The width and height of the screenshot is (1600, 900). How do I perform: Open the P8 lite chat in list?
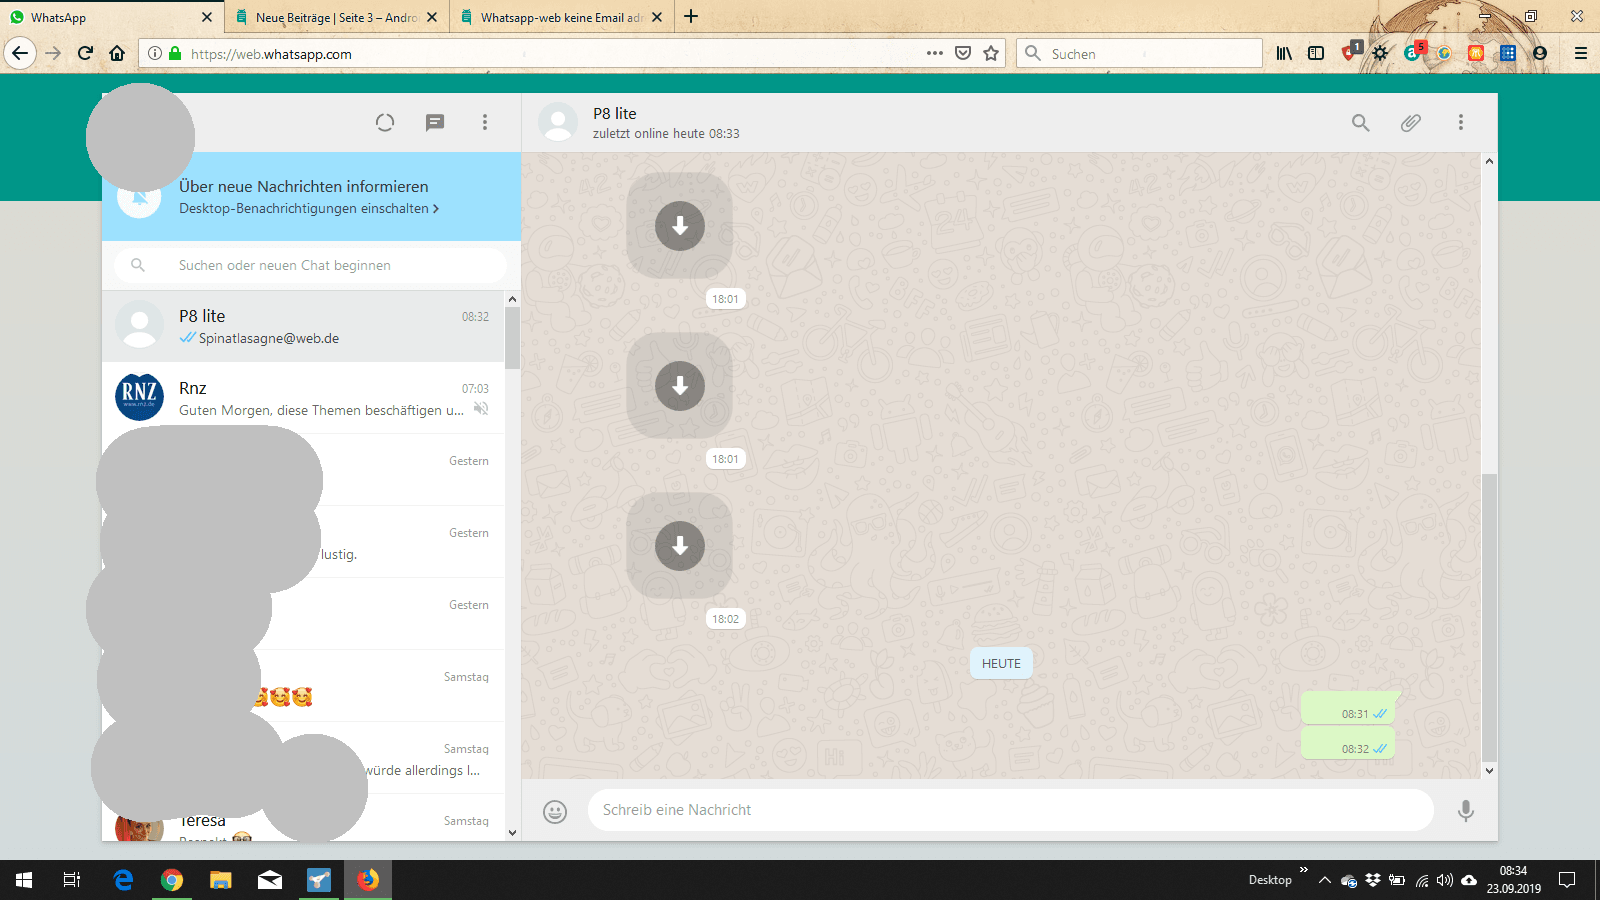pos(303,326)
